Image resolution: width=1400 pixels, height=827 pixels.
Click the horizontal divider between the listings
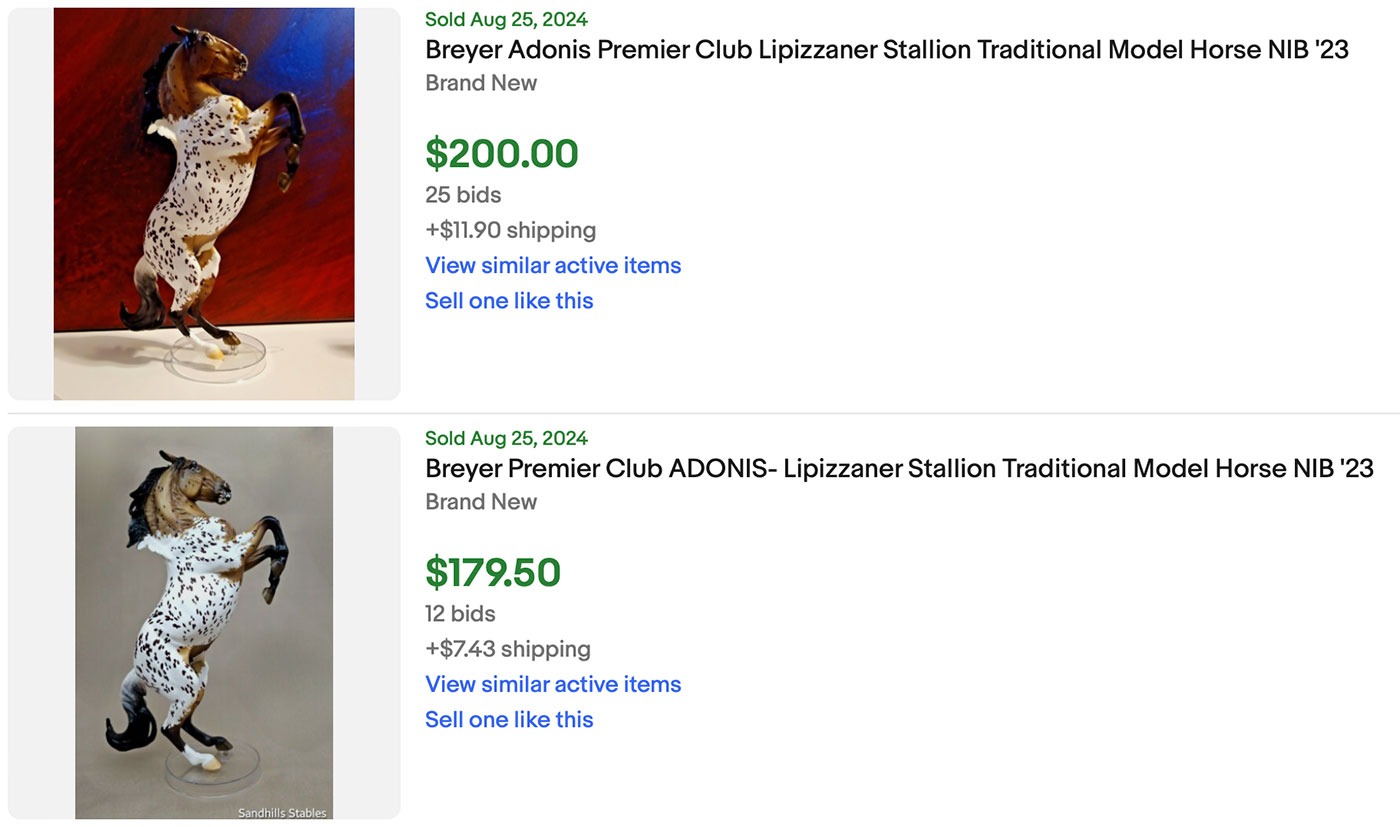click(700, 413)
